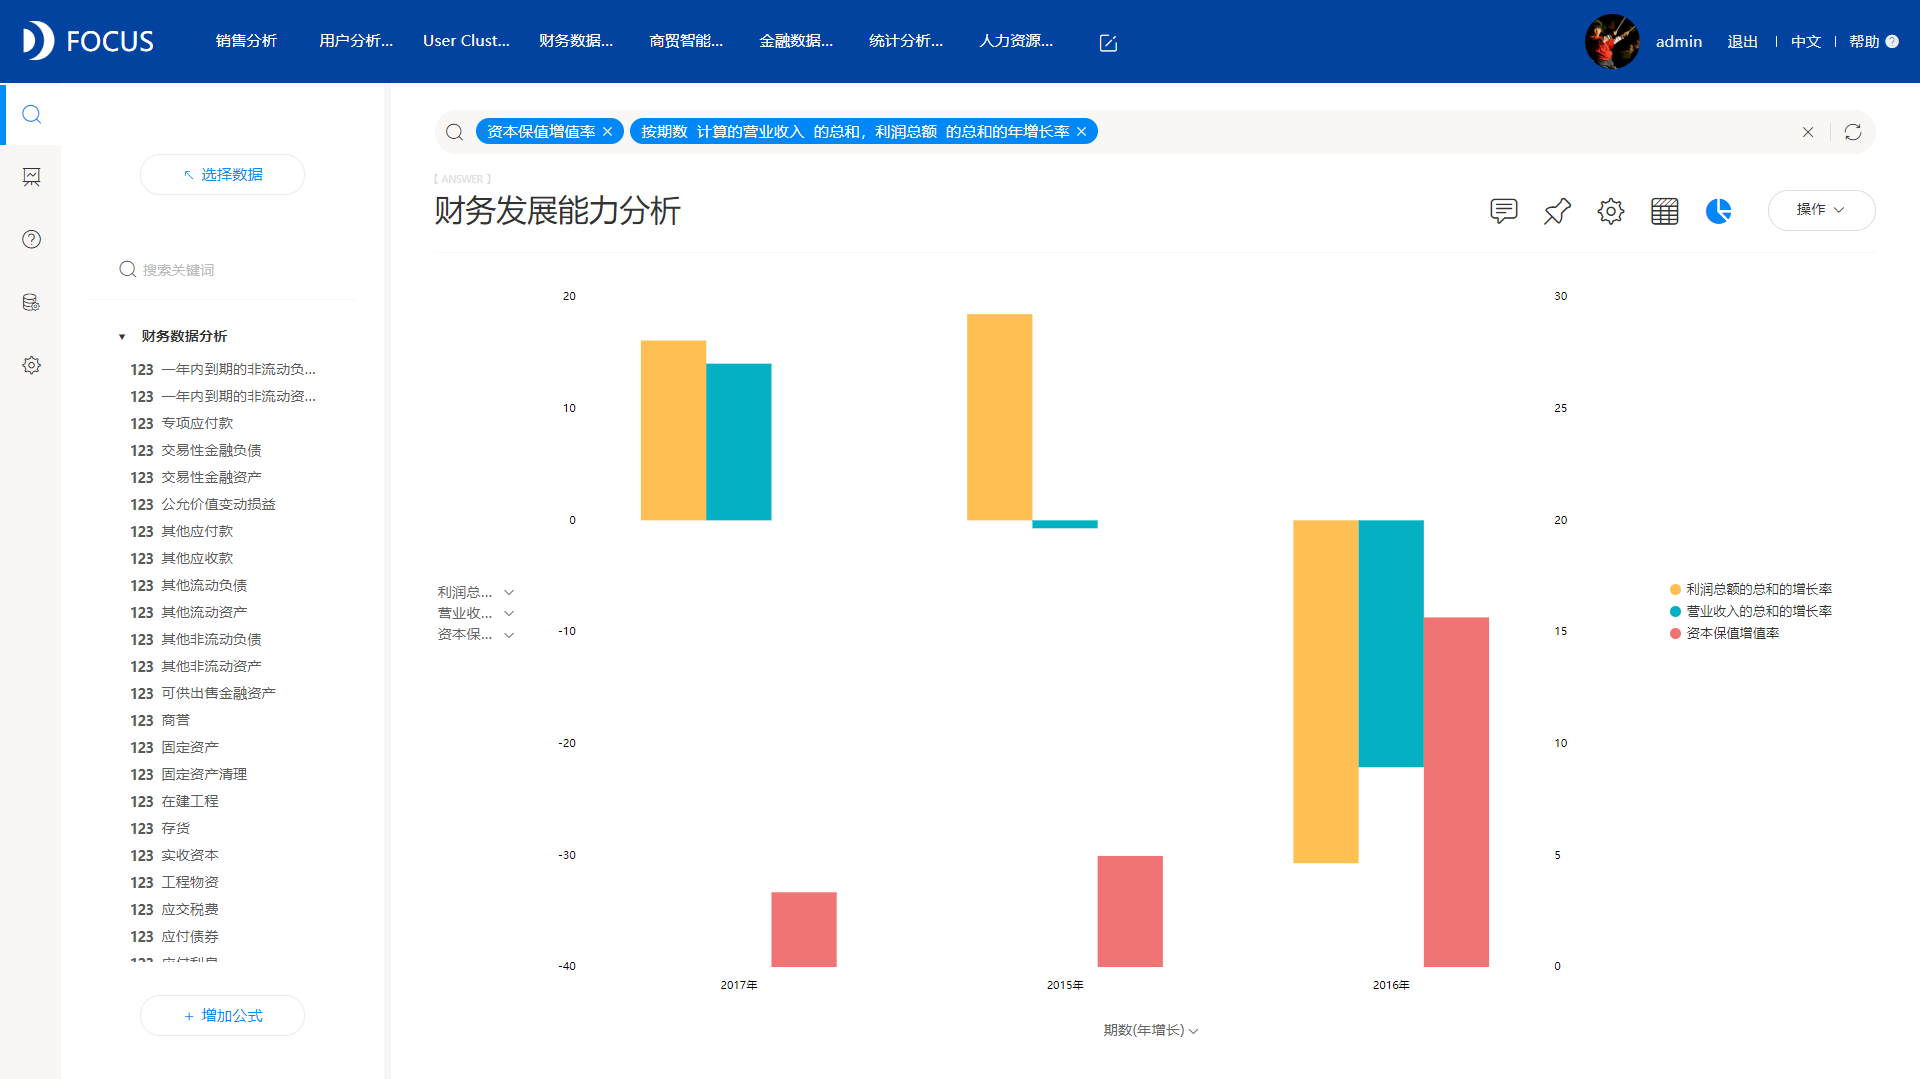Open the data source management sidebar icon
Screen dimensions: 1920x1079
pos(31,302)
